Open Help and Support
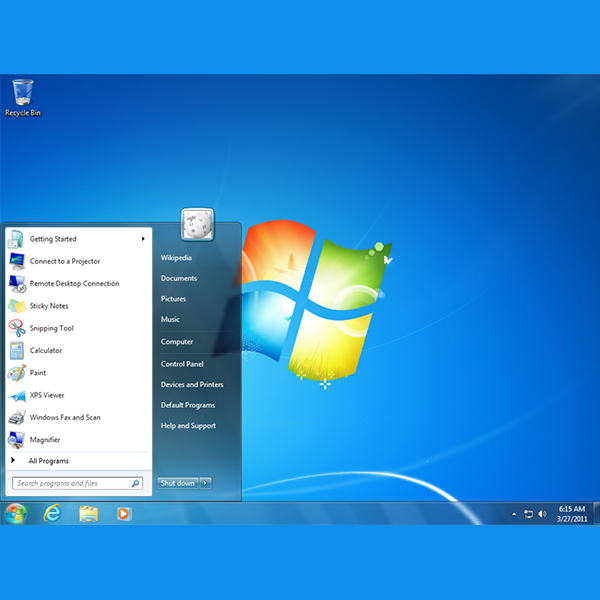The width and height of the screenshot is (600, 600). coord(188,426)
